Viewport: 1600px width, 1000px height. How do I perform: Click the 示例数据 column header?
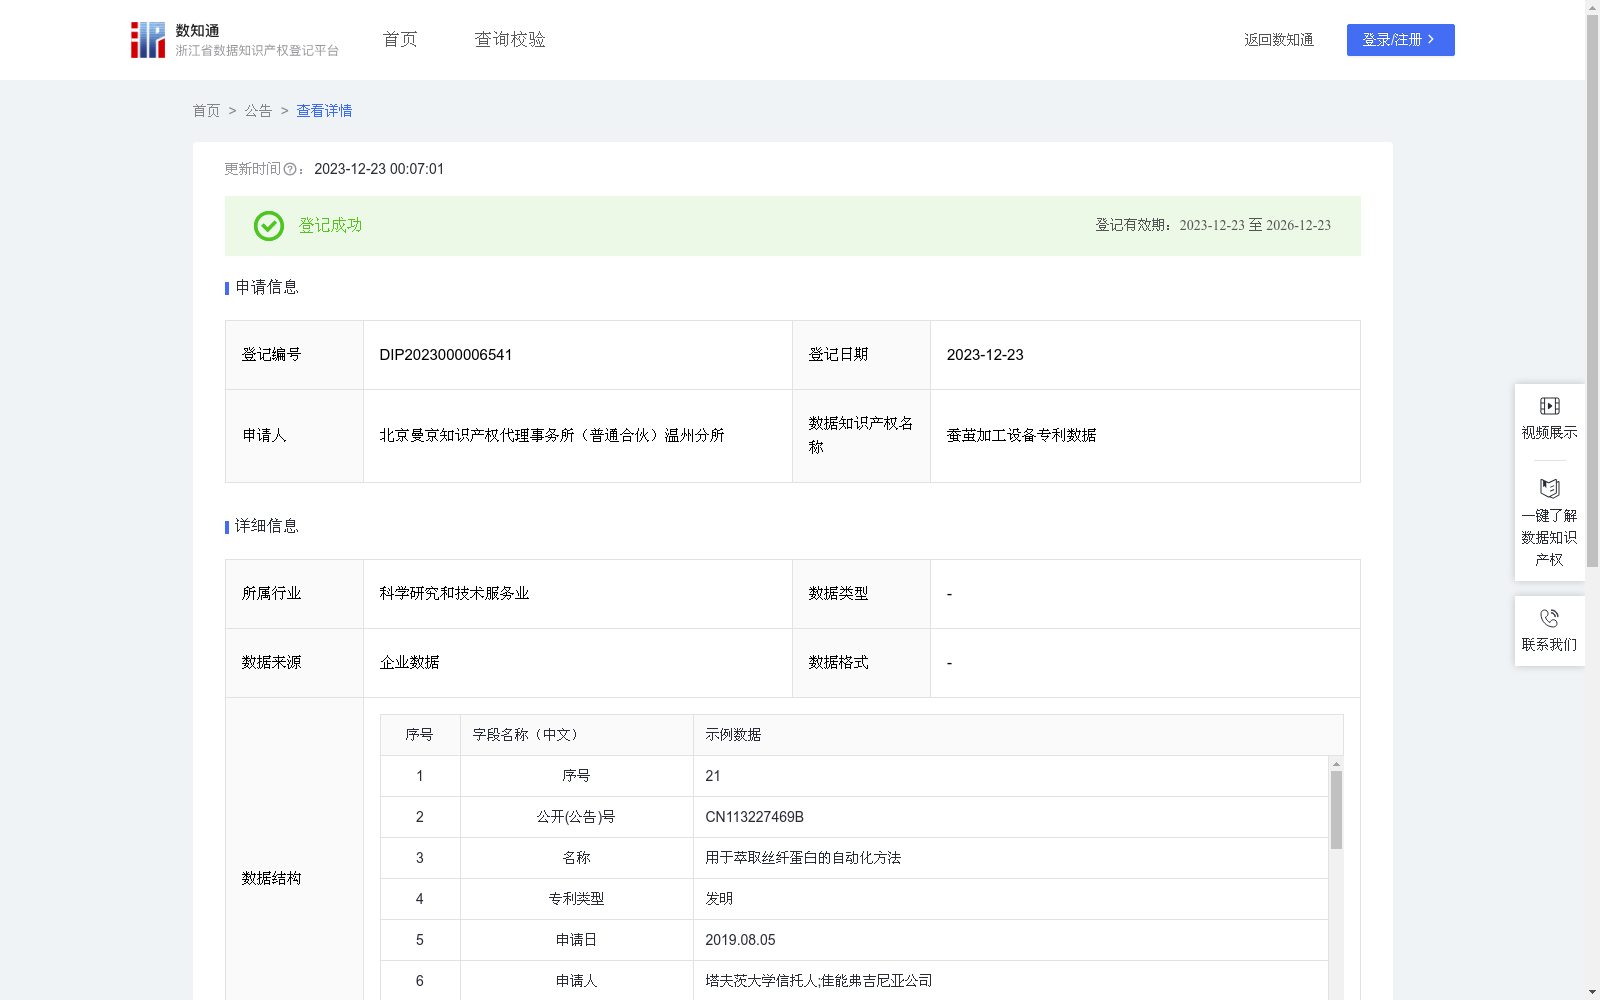pos(1018,735)
